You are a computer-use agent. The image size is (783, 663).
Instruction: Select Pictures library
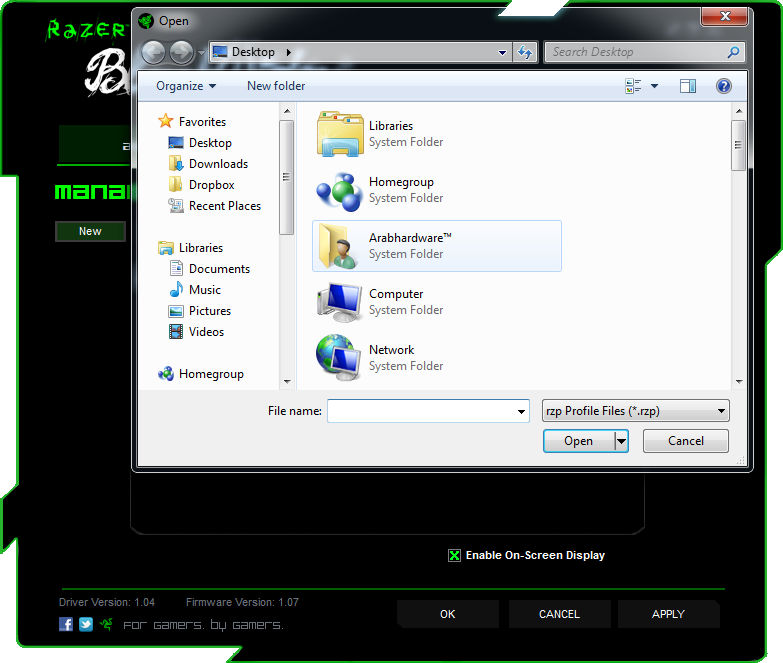point(210,311)
